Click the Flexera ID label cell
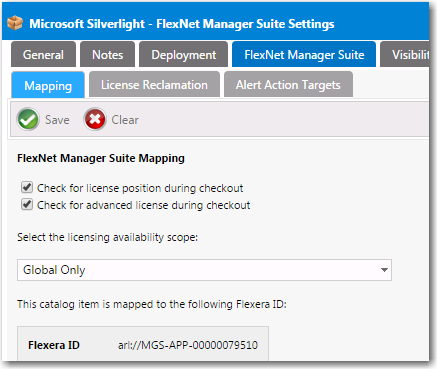The width and height of the screenshot is (437, 369). click(x=54, y=345)
